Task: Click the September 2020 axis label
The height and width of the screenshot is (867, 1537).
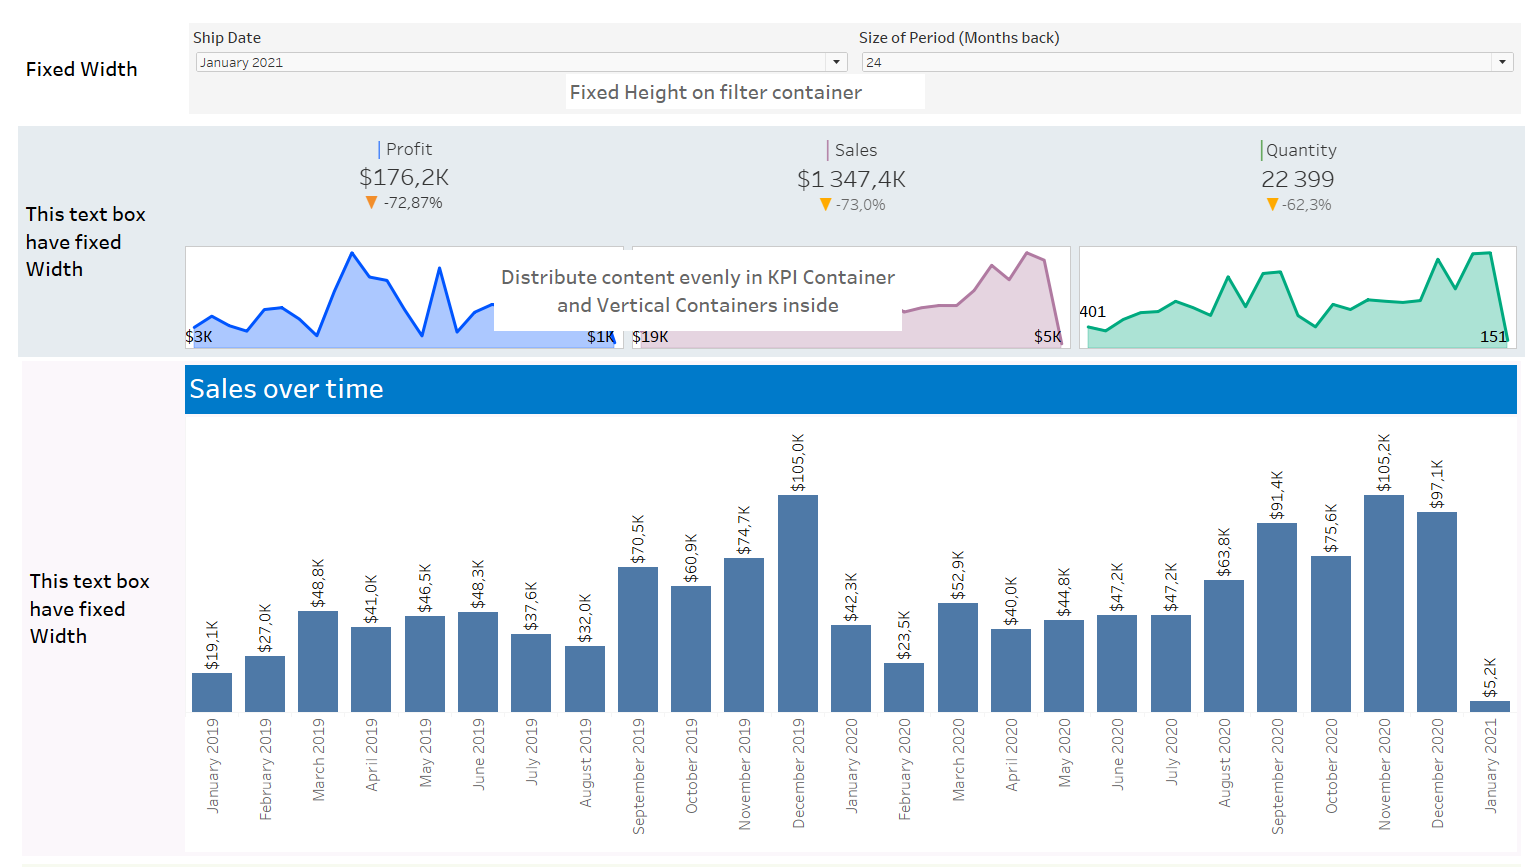Action: tap(1277, 776)
